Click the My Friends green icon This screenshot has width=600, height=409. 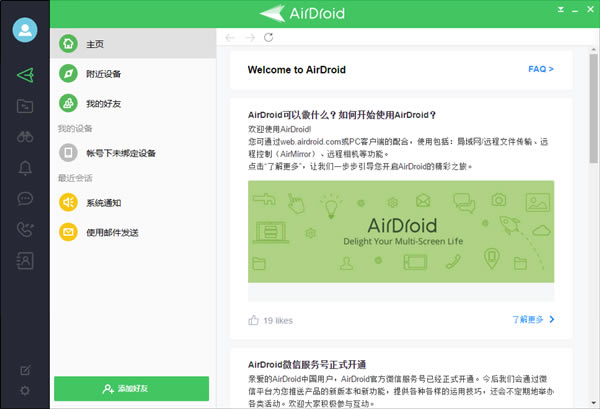[x=68, y=103]
